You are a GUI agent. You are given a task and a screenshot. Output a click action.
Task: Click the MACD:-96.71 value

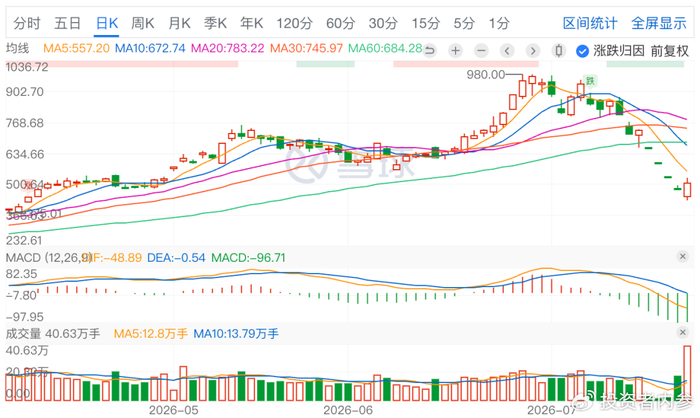[248, 258]
